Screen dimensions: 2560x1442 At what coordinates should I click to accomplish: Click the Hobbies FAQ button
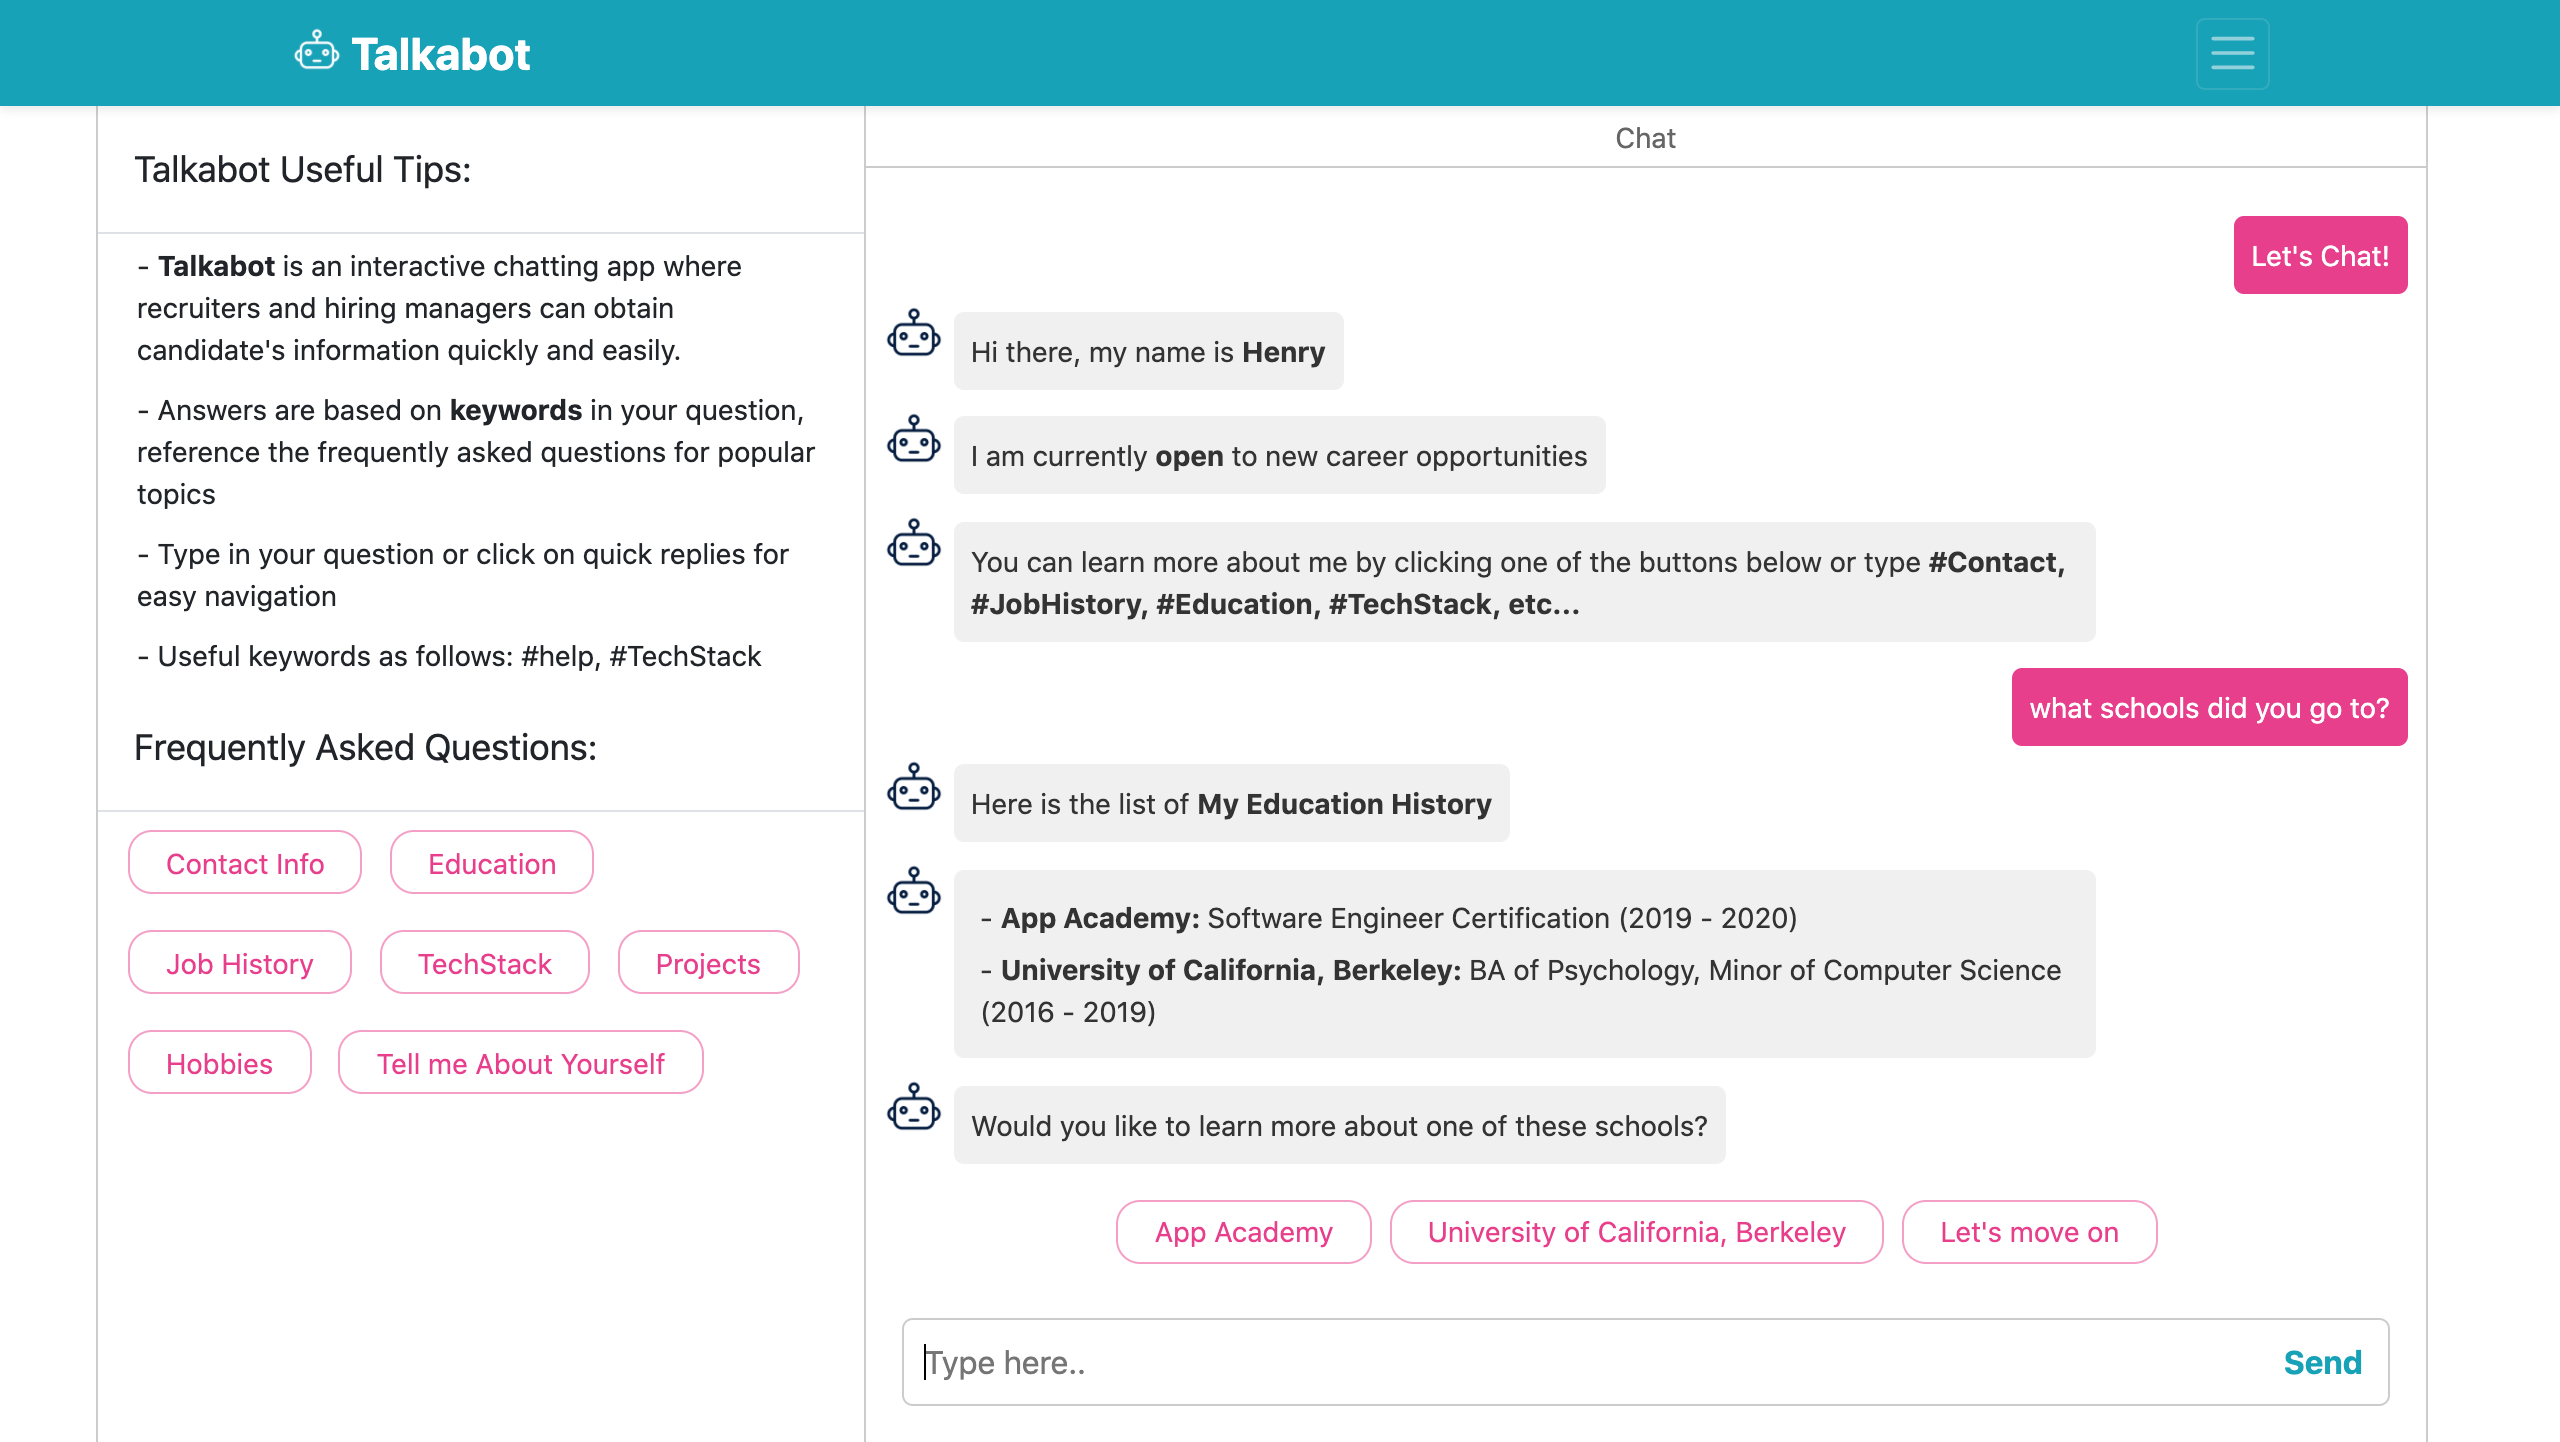pos(219,1063)
